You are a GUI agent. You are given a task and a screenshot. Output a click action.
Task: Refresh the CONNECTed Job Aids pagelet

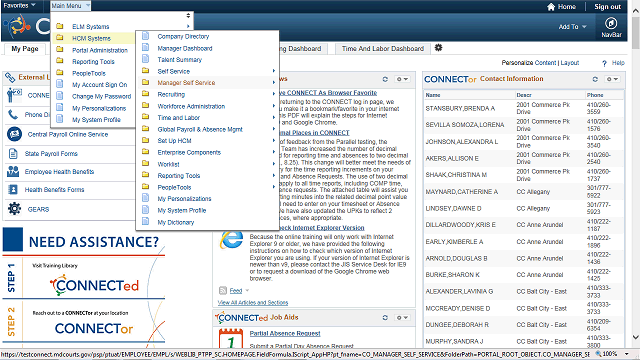pos(385,318)
